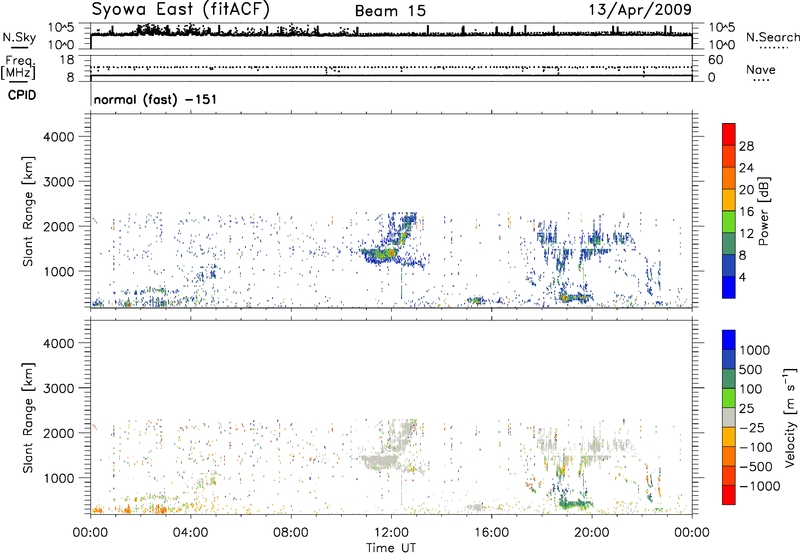Click the Power colorbar blue bottom segment
The height and width of the screenshot is (554, 800).
coord(729,287)
